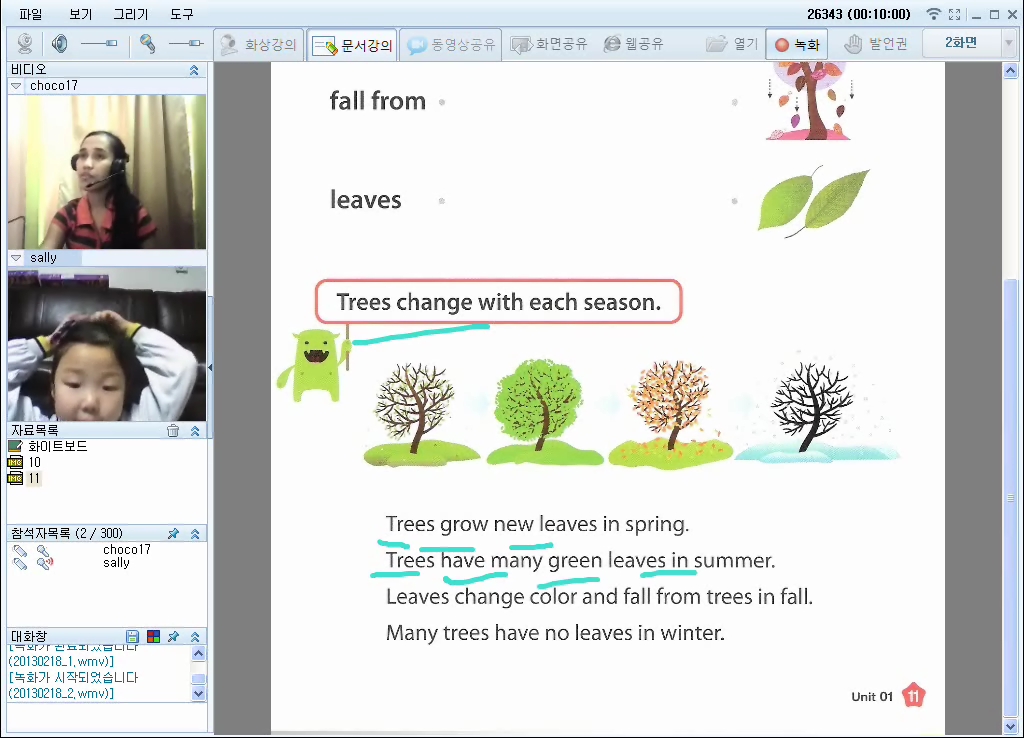
Task: Switch to the 문서강의 tab
Action: (352, 45)
